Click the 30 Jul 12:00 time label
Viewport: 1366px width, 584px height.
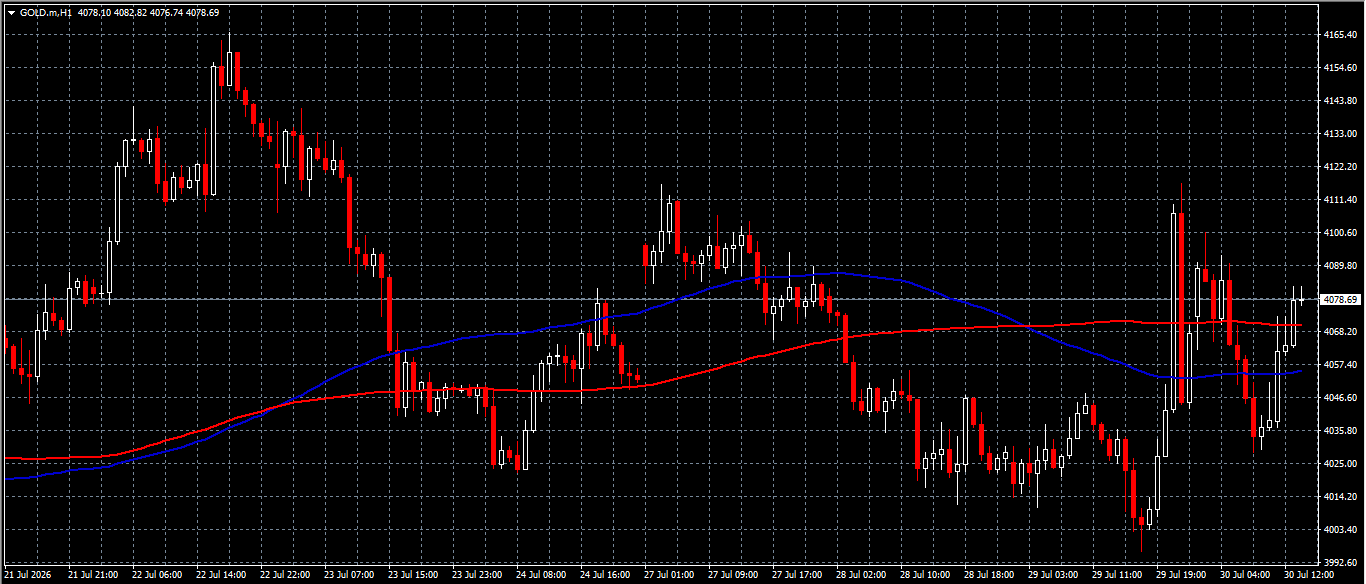pyautogui.click(x=1309, y=576)
